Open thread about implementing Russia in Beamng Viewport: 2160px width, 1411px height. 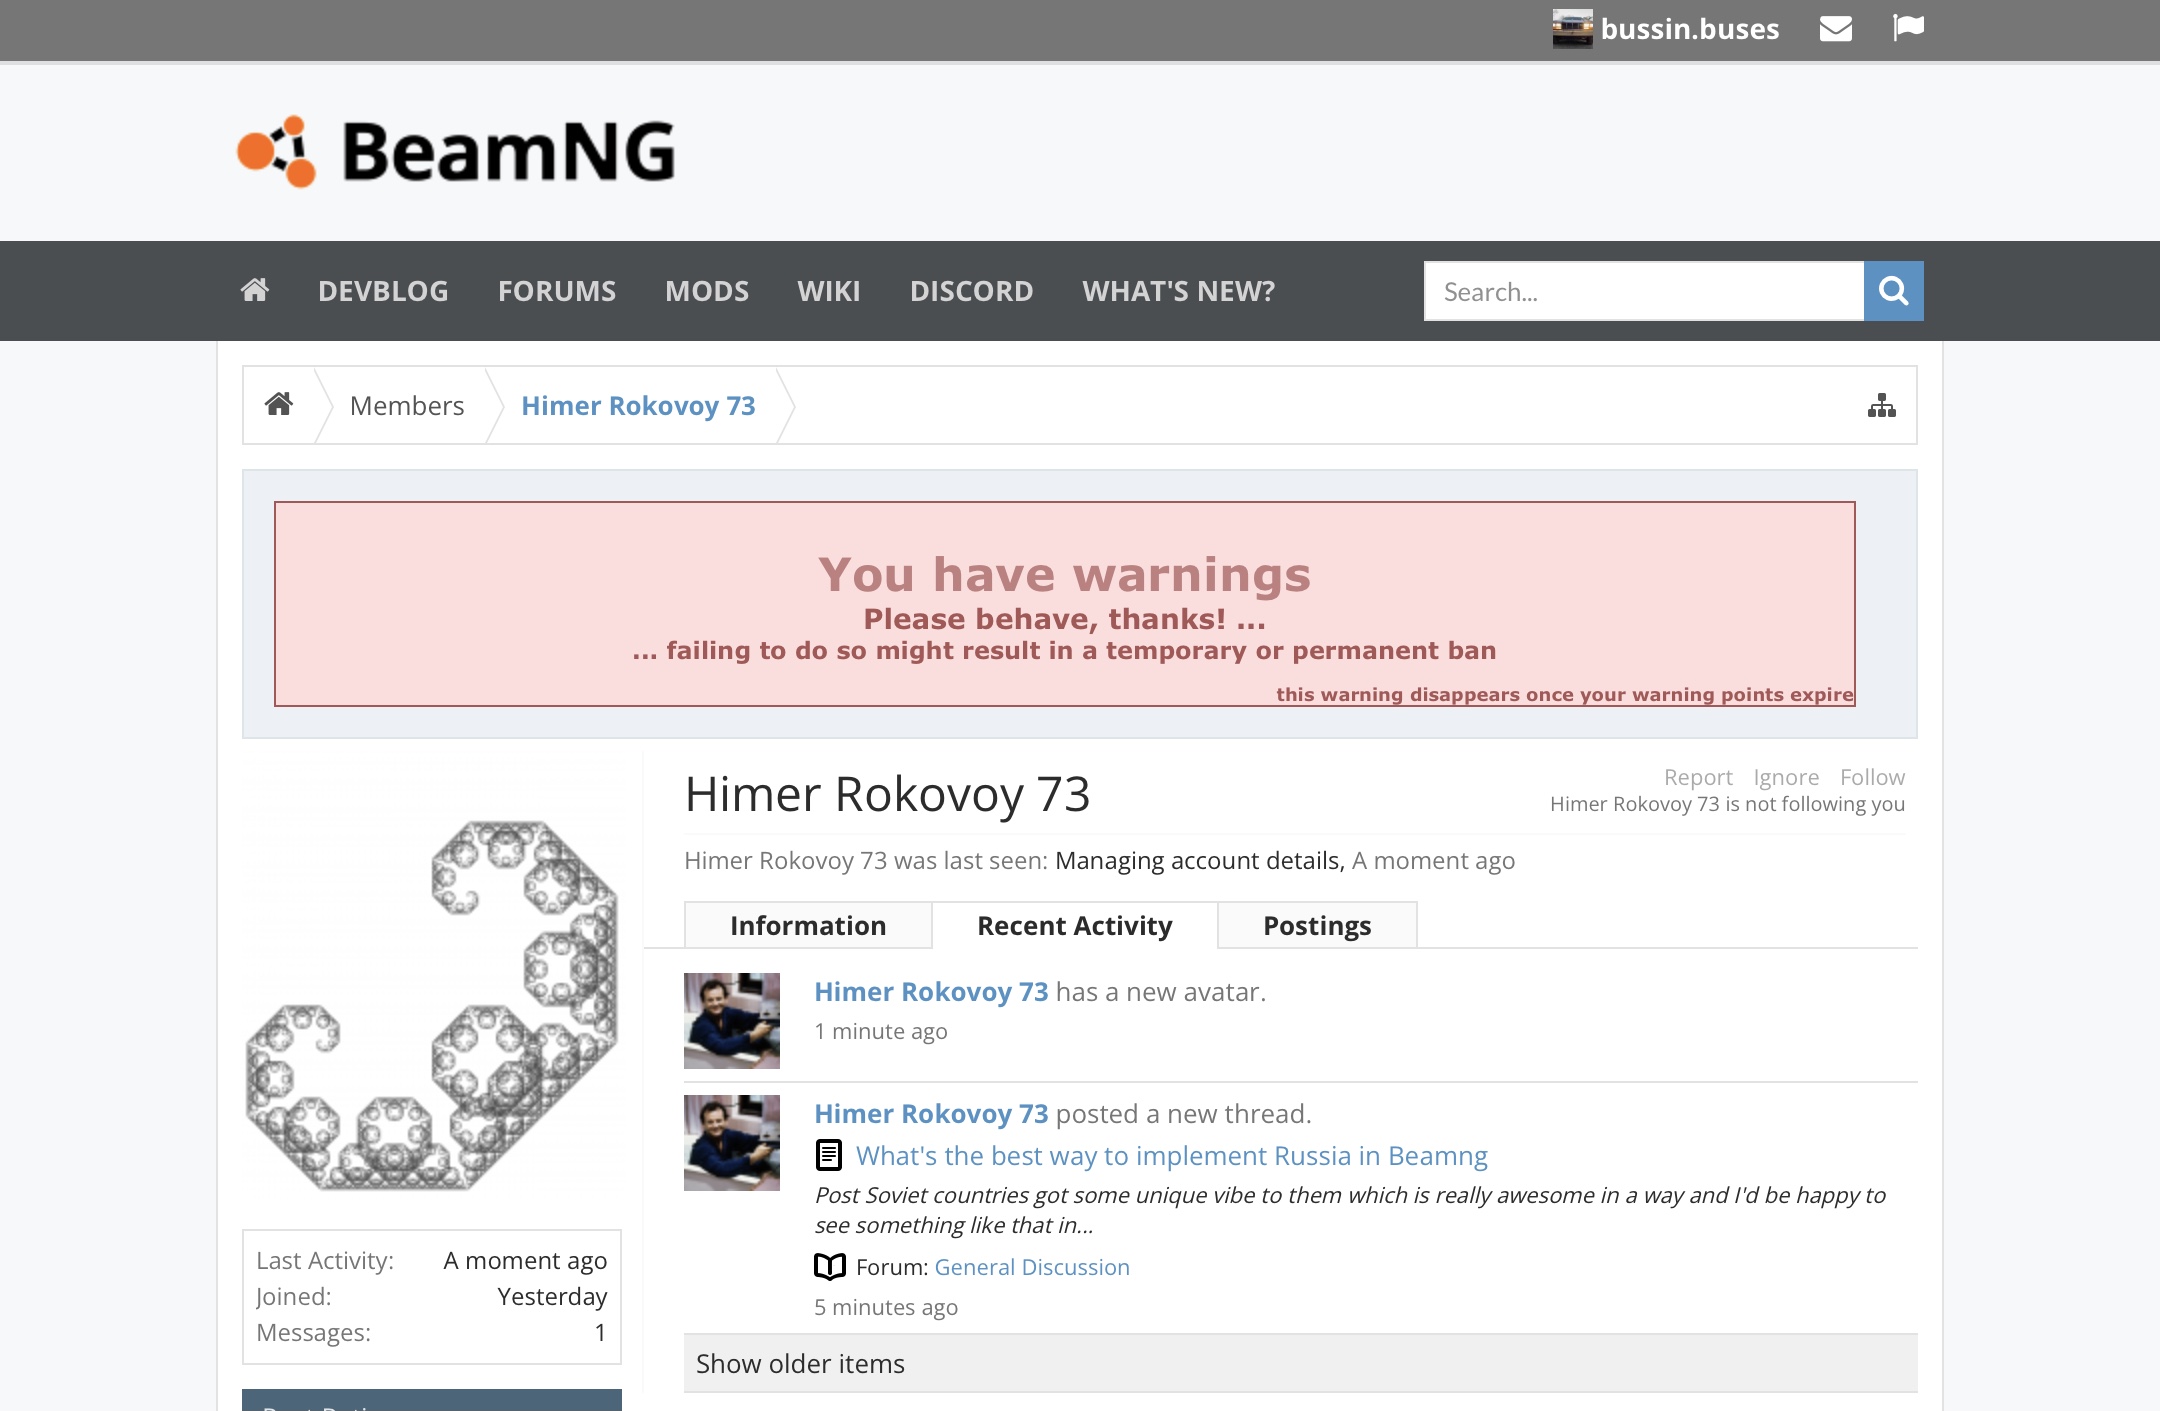(x=1172, y=1155)
